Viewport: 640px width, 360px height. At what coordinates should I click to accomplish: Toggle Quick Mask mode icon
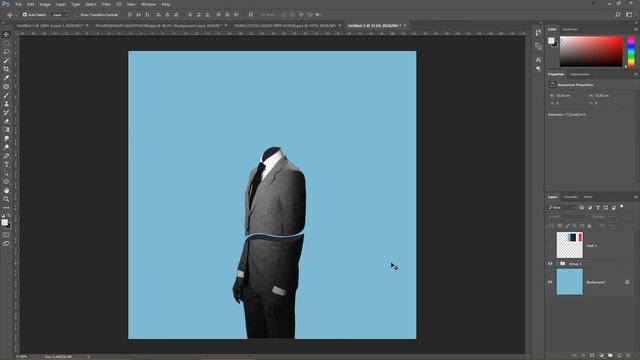coord(6,235)
